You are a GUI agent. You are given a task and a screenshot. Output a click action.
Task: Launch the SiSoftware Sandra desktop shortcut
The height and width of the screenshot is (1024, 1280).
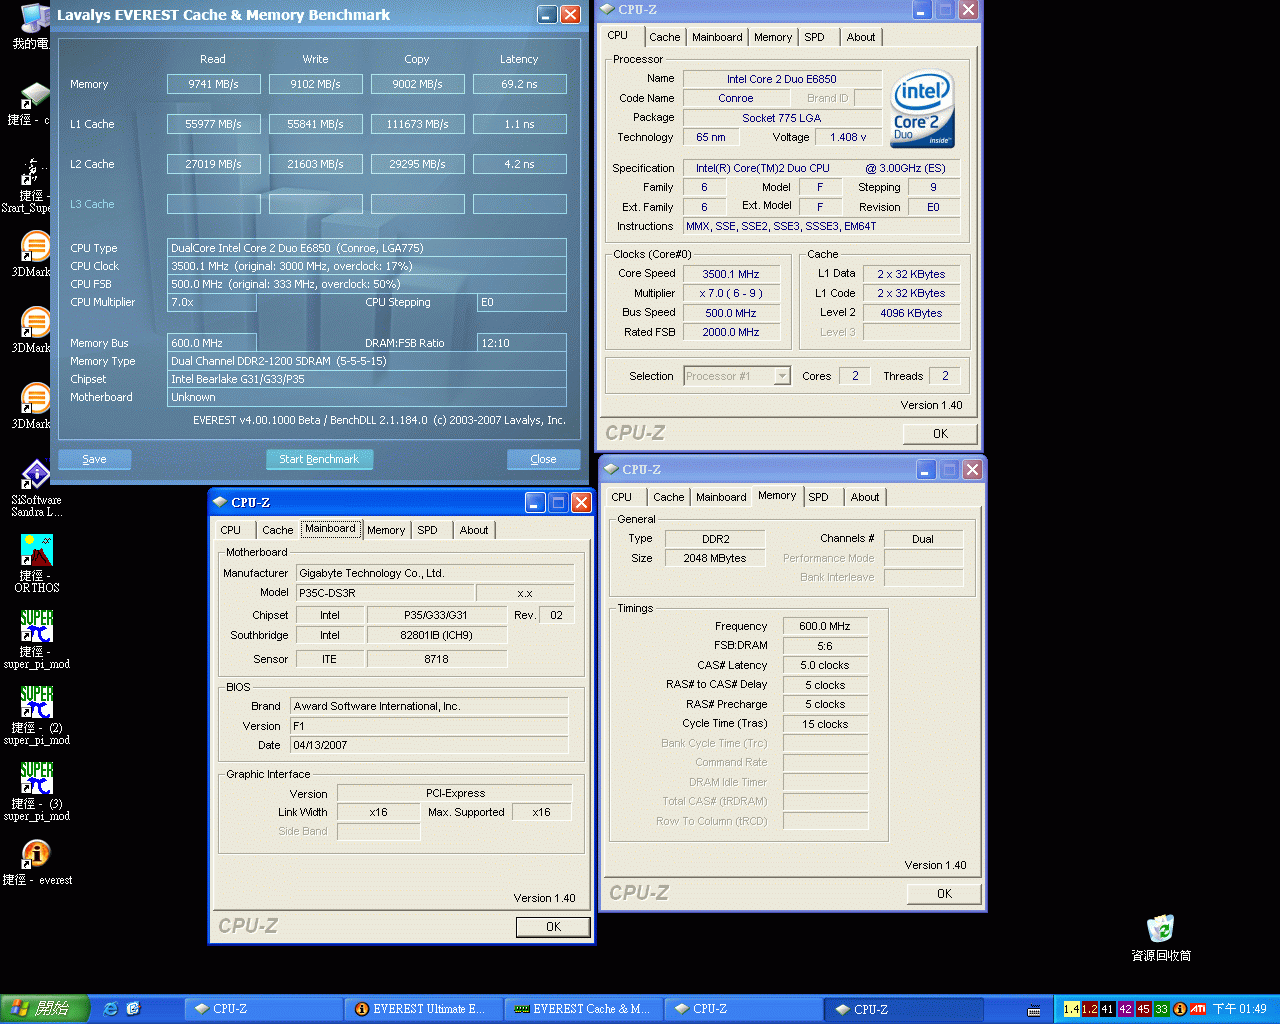coord(36,488)
